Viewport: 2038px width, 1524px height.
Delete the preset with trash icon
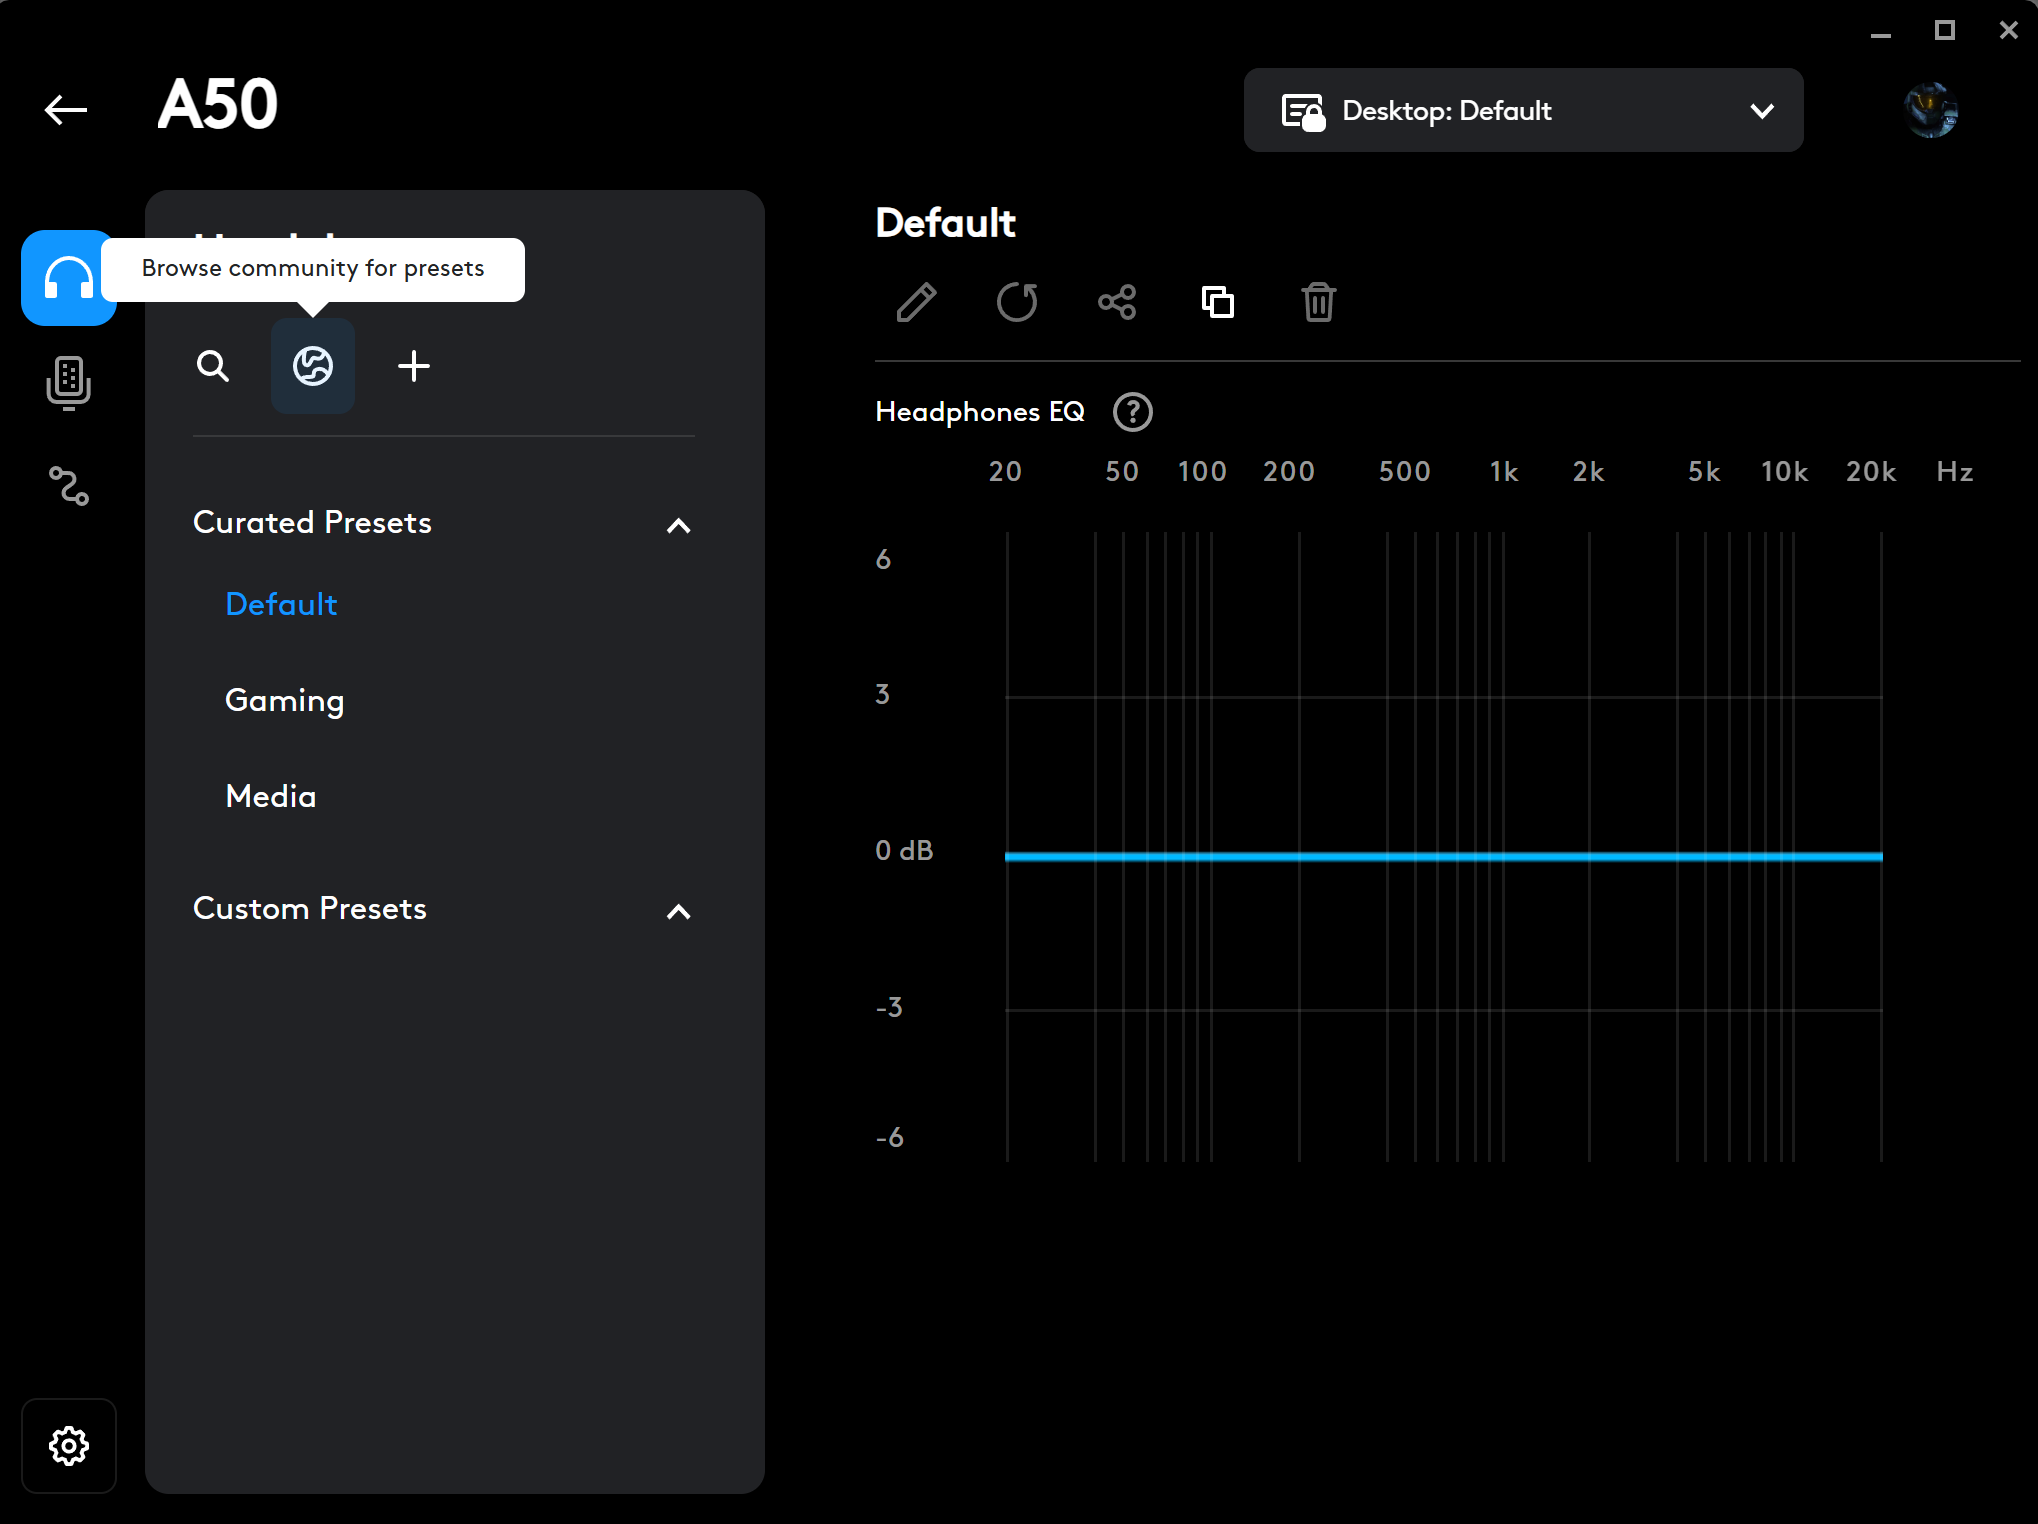(x=1319, y=302)
